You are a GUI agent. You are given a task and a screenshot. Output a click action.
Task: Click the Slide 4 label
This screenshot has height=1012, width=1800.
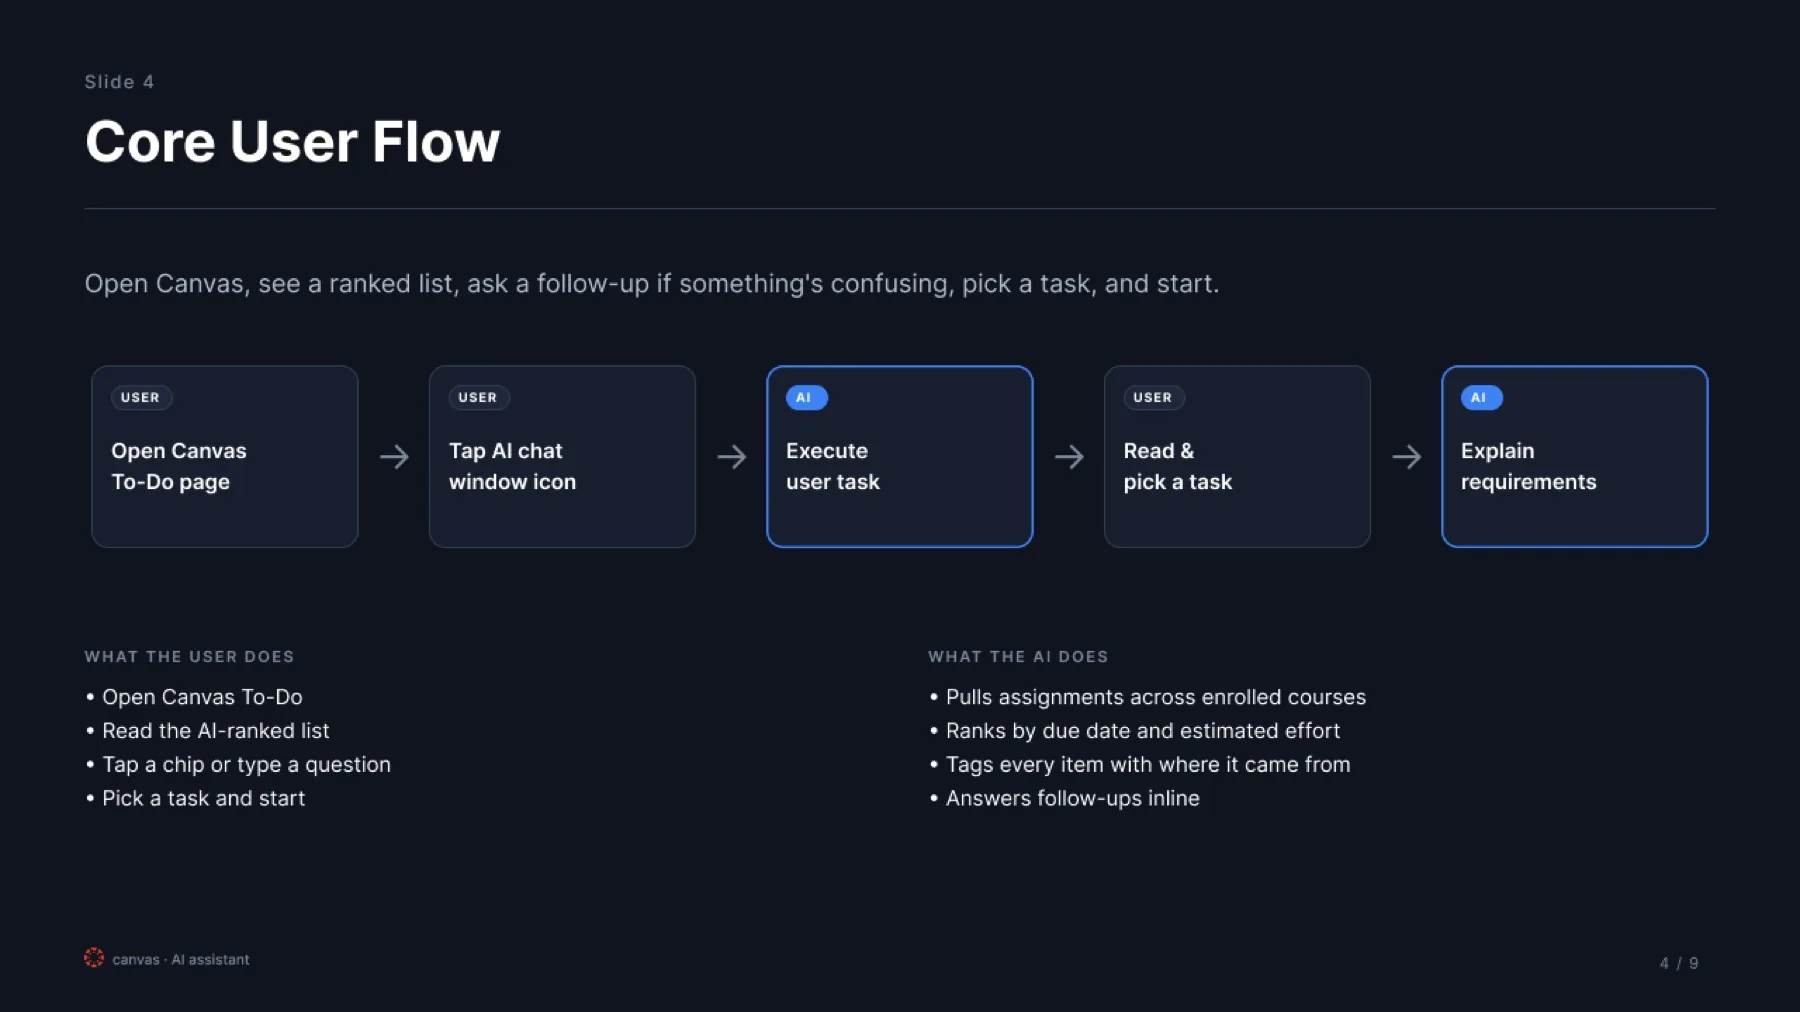coord(119,82)
